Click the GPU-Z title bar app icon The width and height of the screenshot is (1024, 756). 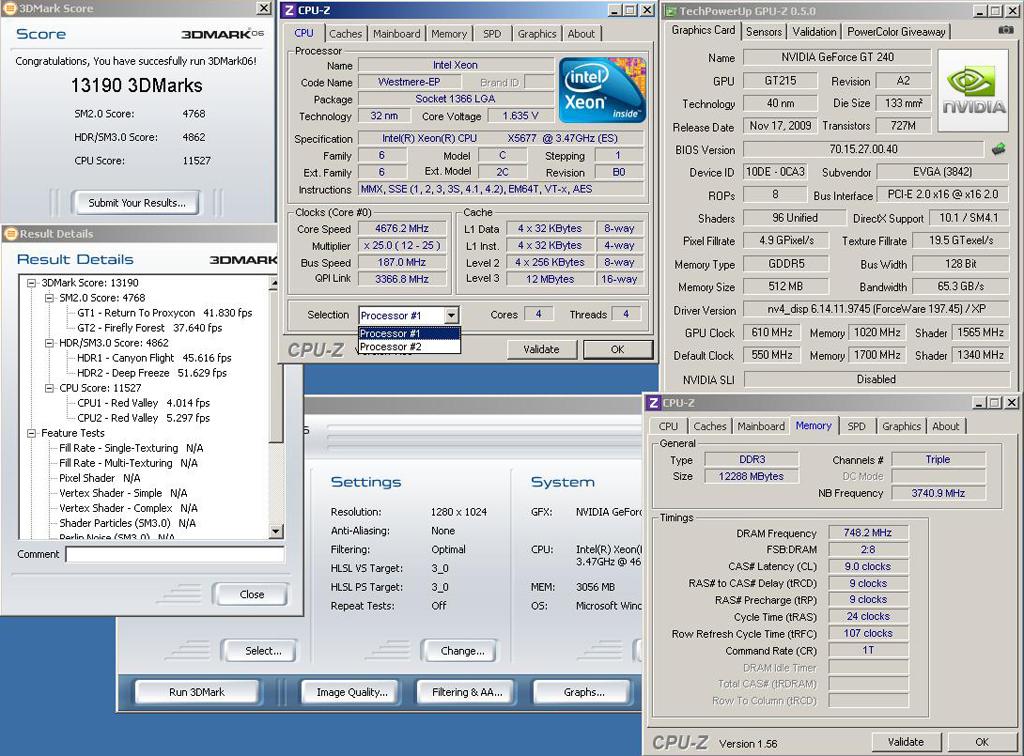point(671,11)
